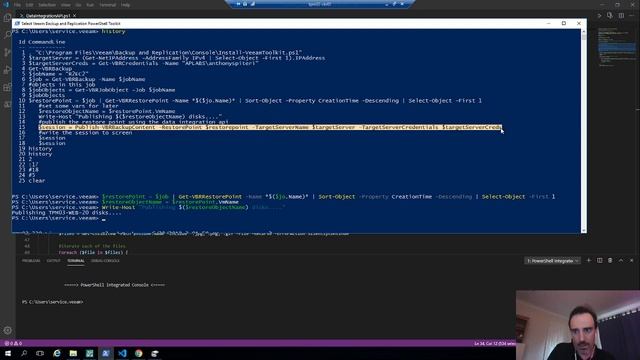
Task: Click the Run script icon in editor toolbar
Action: click(x=599, y=16)
